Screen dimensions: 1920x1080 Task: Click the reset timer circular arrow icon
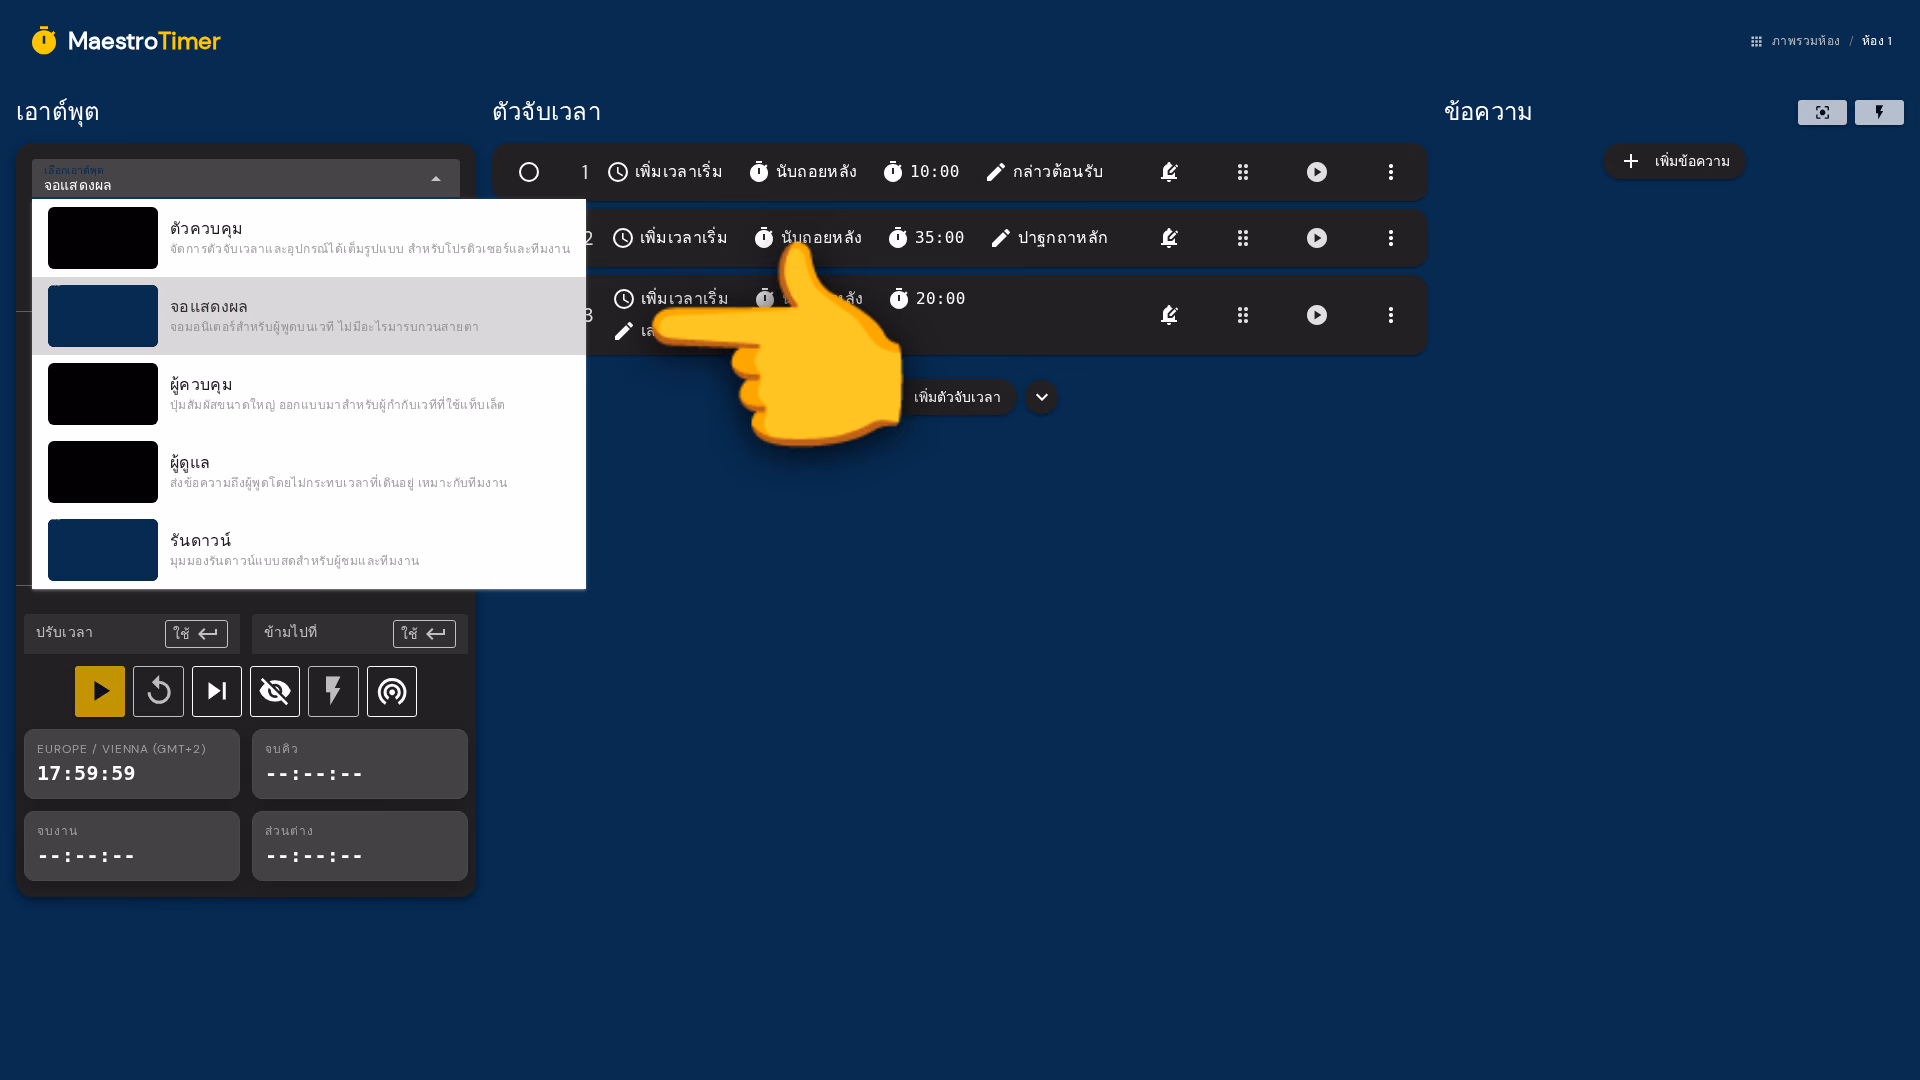pos(158,691)
